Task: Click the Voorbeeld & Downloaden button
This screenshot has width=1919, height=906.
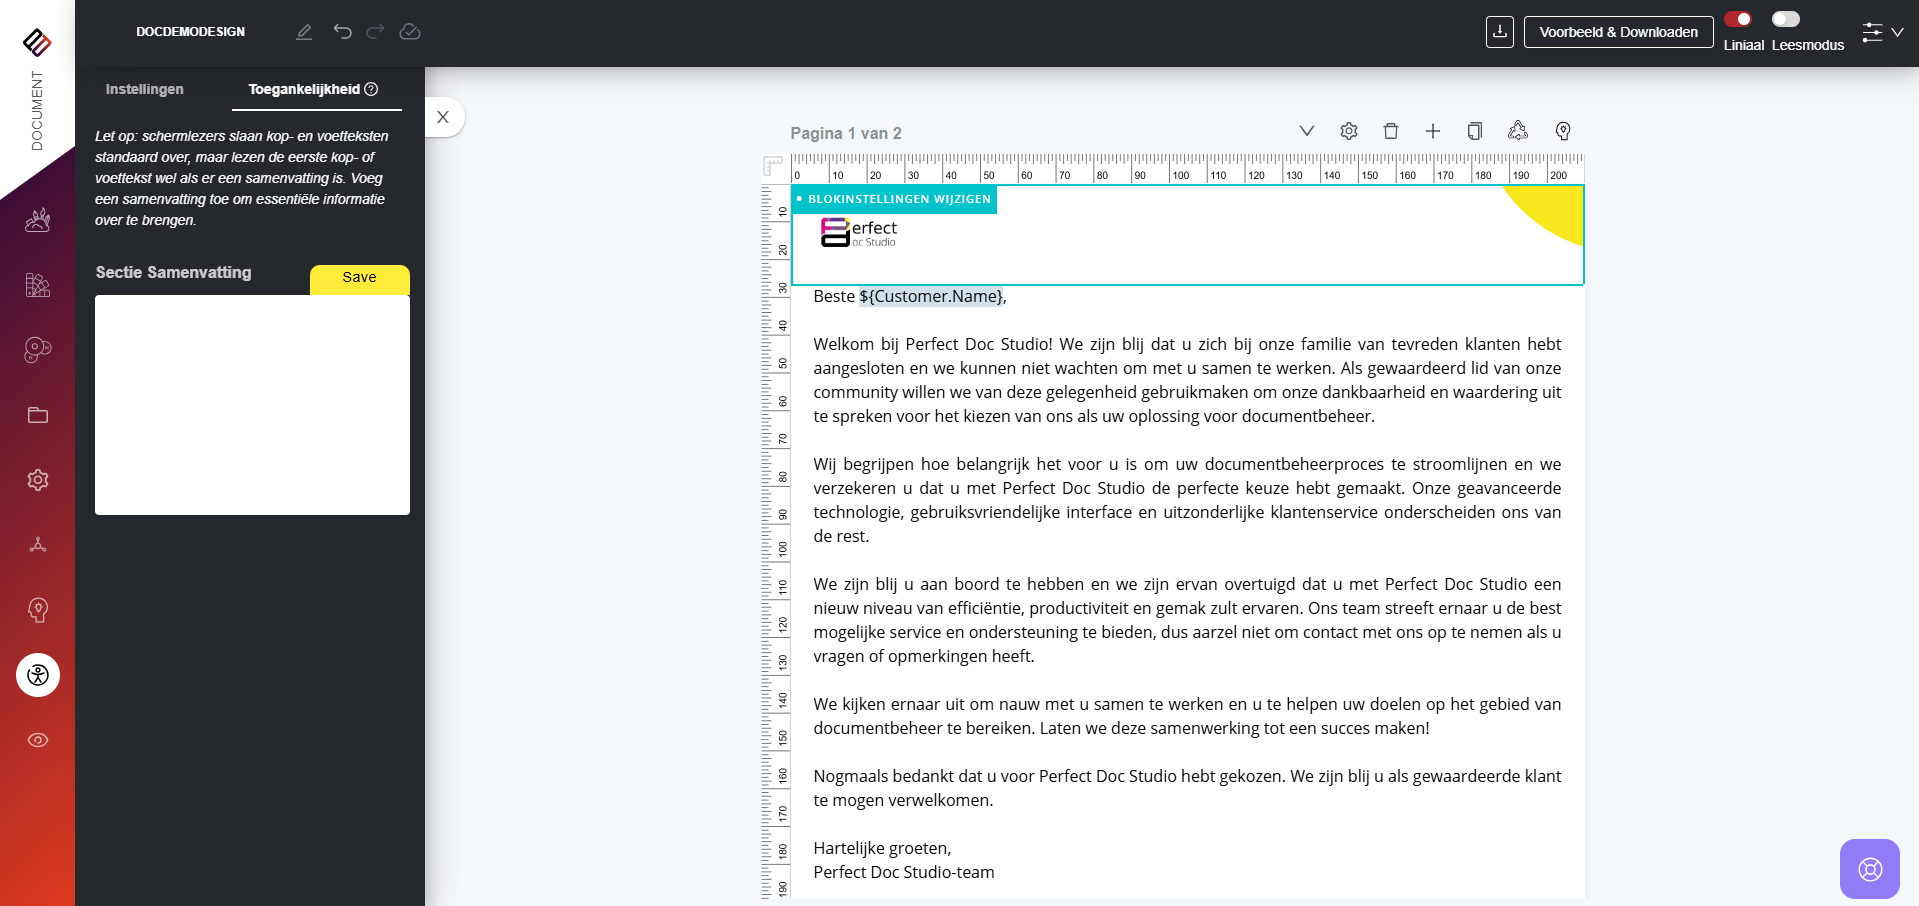Action: [1618, 32]
